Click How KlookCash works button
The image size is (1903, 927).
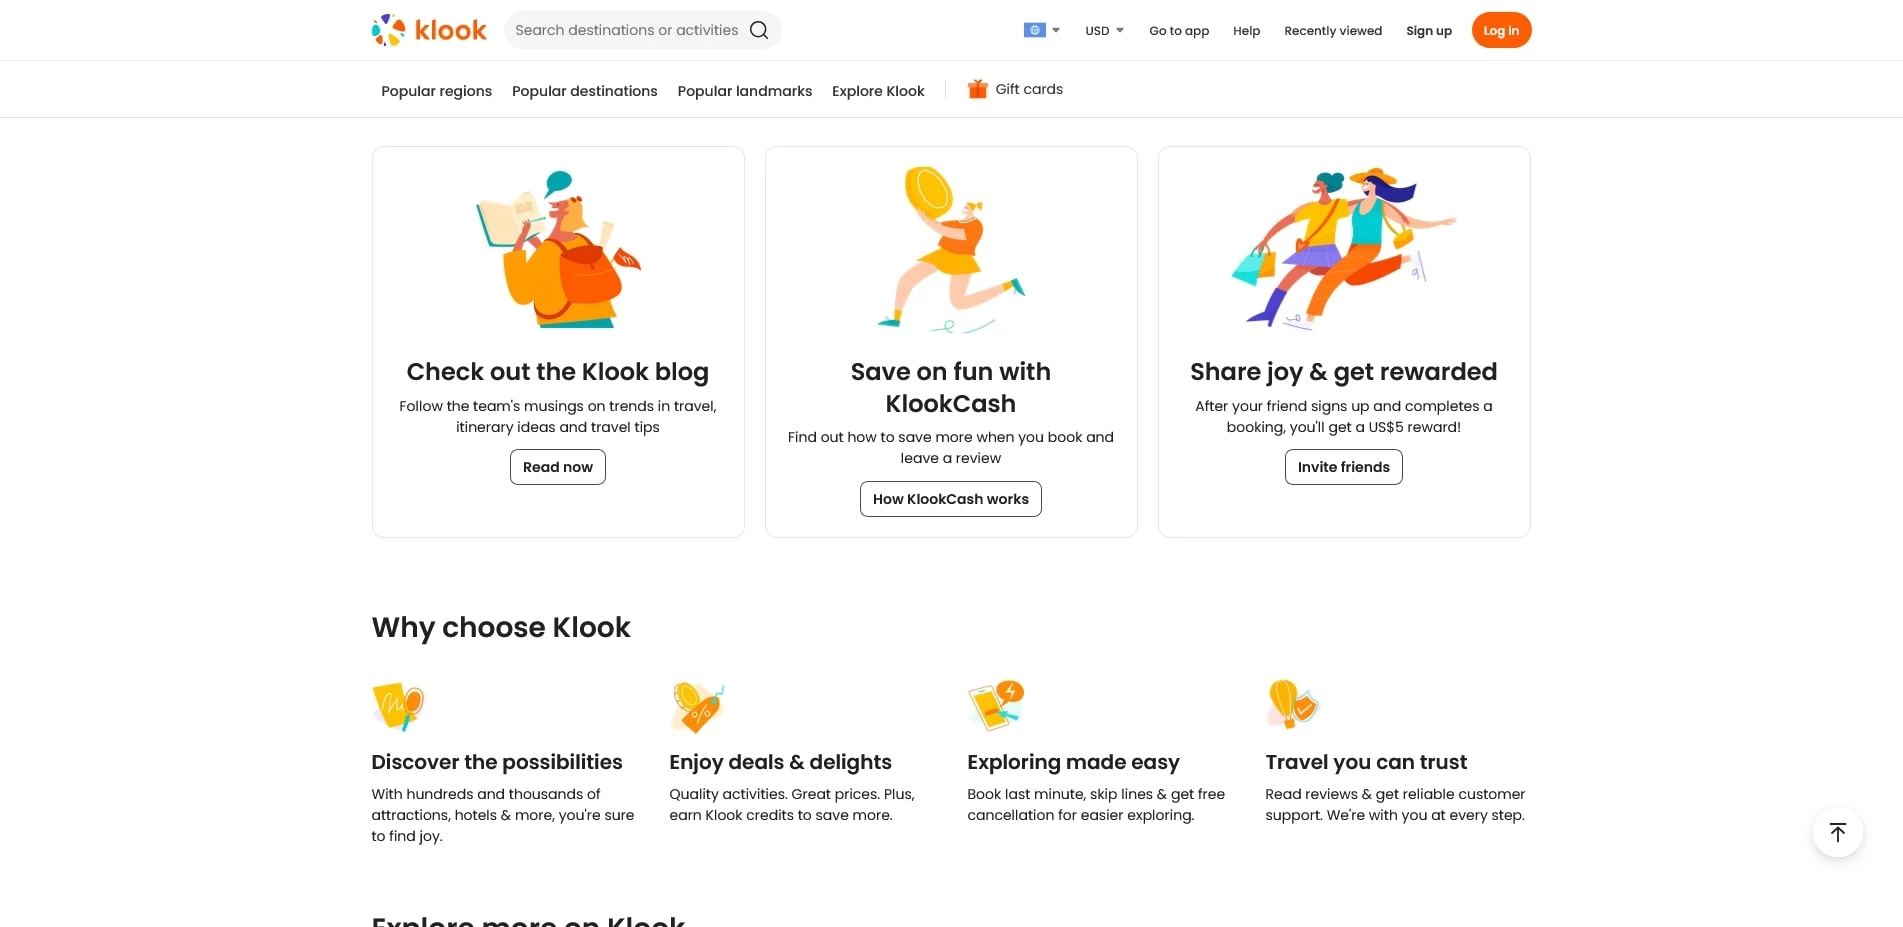950,499
